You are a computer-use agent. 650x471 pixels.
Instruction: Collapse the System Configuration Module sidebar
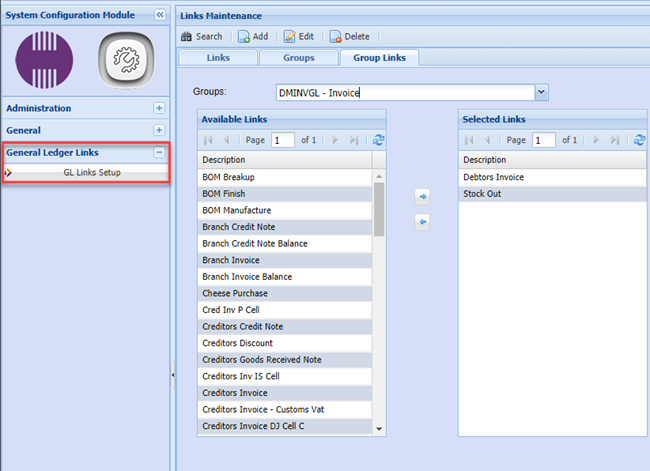pos(159,15)
